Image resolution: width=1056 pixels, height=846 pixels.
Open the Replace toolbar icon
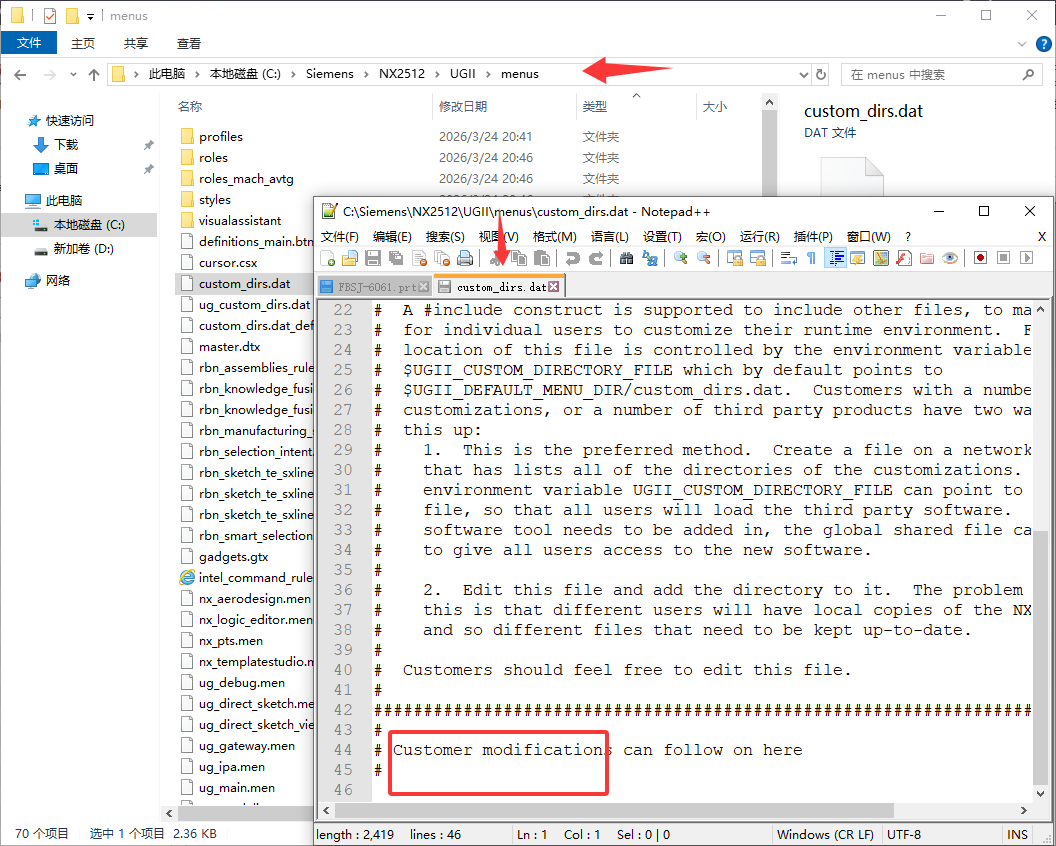click(650, 258)
